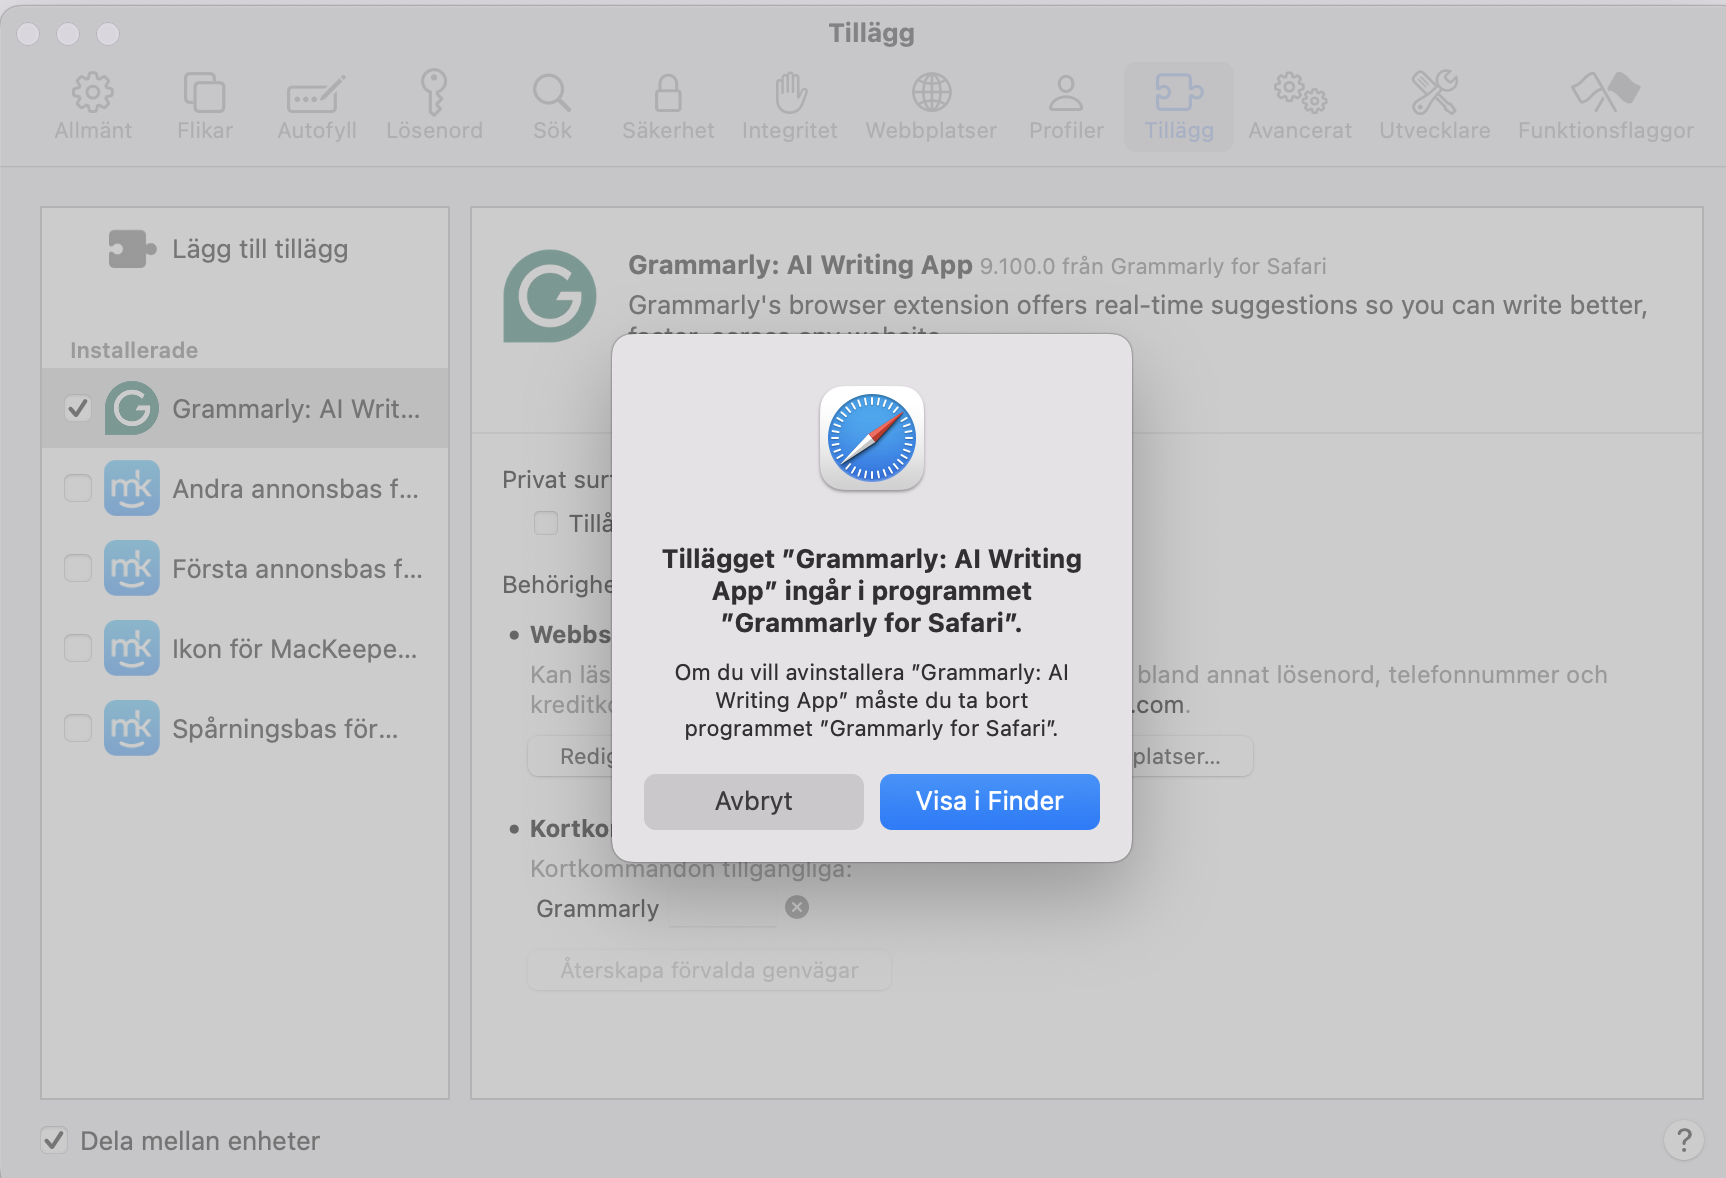Select Andra annonsbas f... row text

(x=295, y=489)
